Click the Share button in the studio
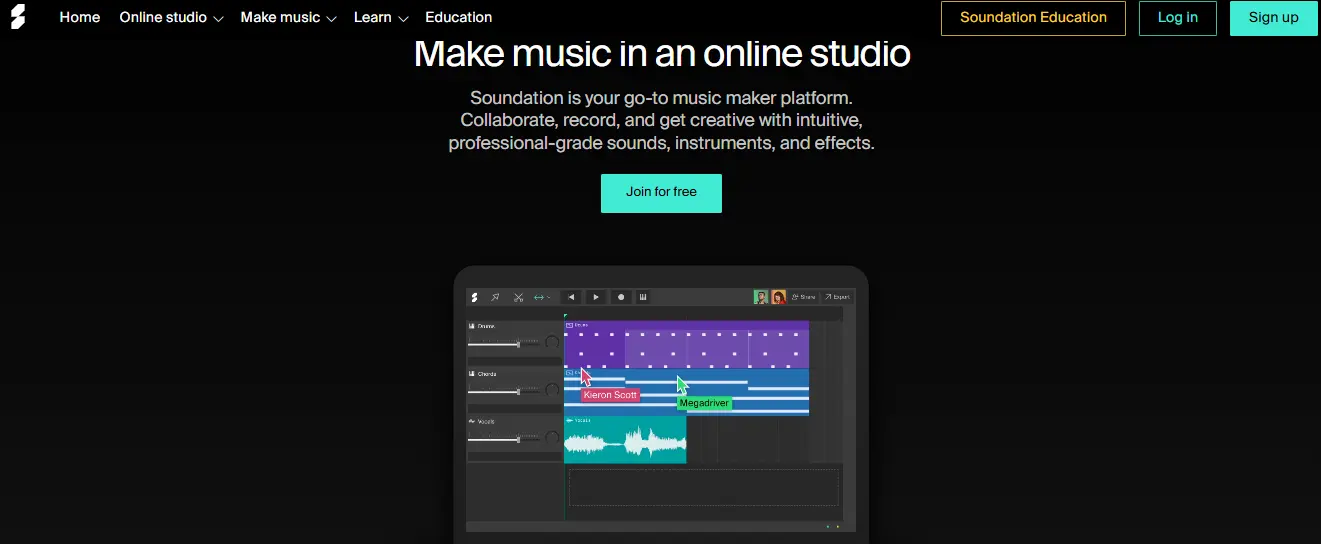The image size is (1321, 544). point(804,297)
